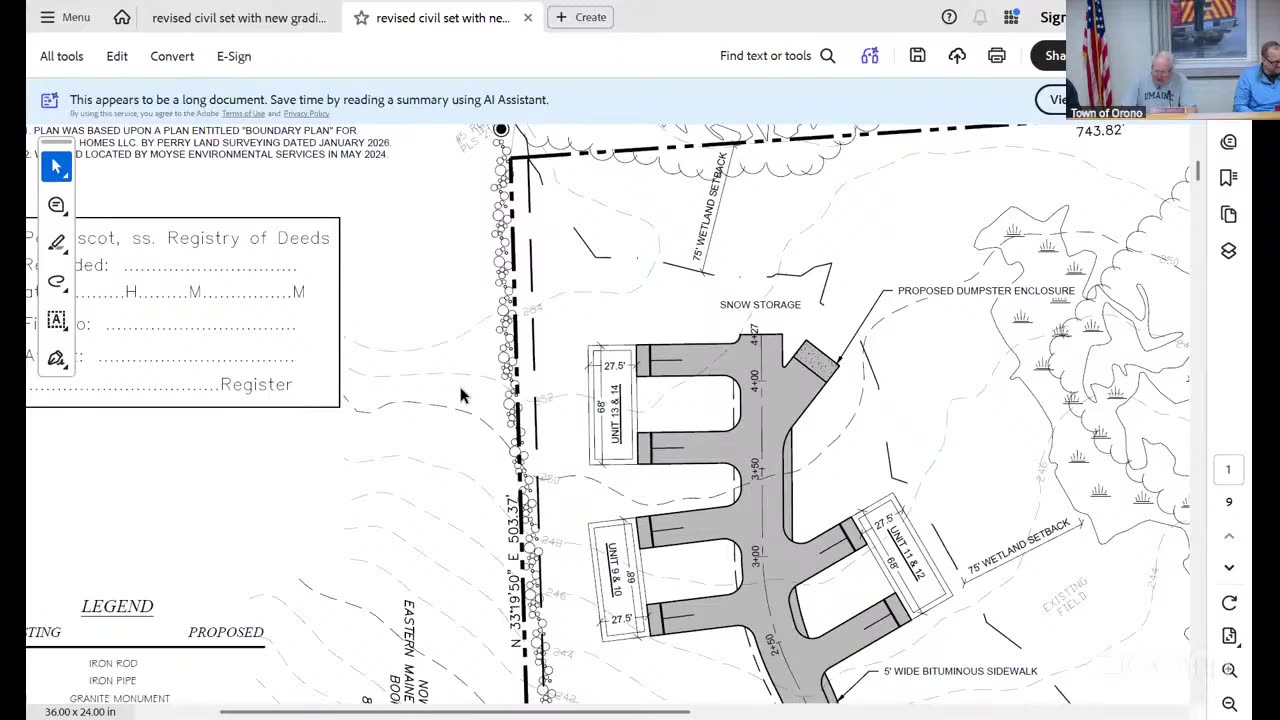The width and height of the screenshot is (1280, 720).
Task: Print the document using printer icon
Action: pos(996,56)
